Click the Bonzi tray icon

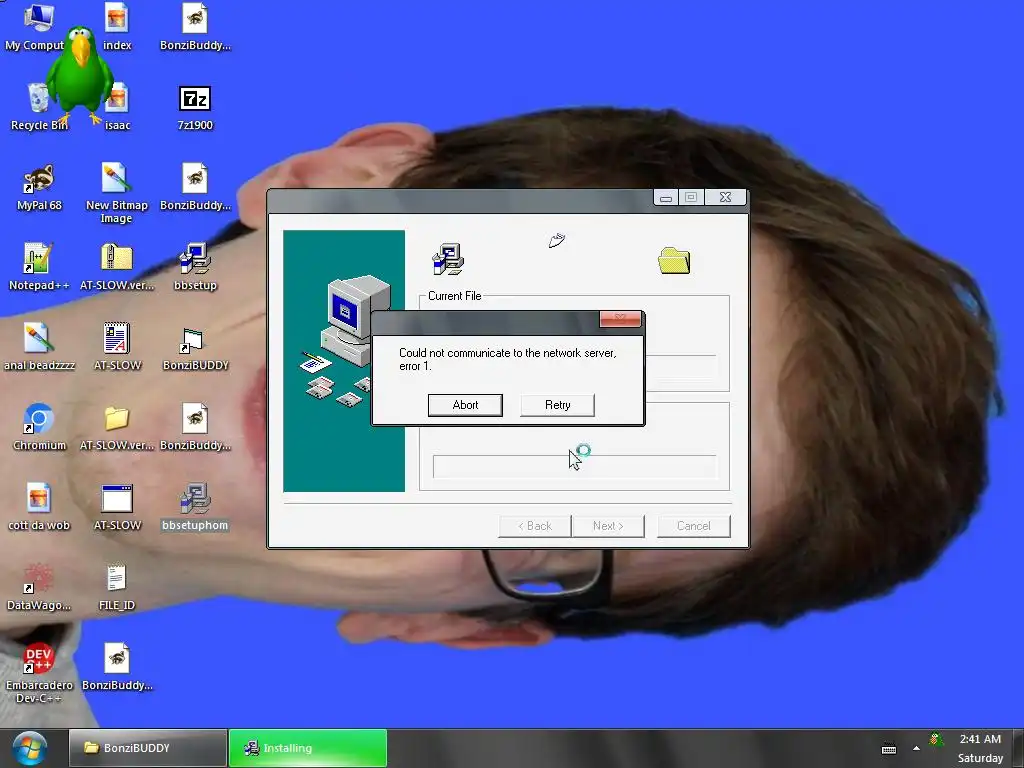pyautogui.click(x=936, y=739)
